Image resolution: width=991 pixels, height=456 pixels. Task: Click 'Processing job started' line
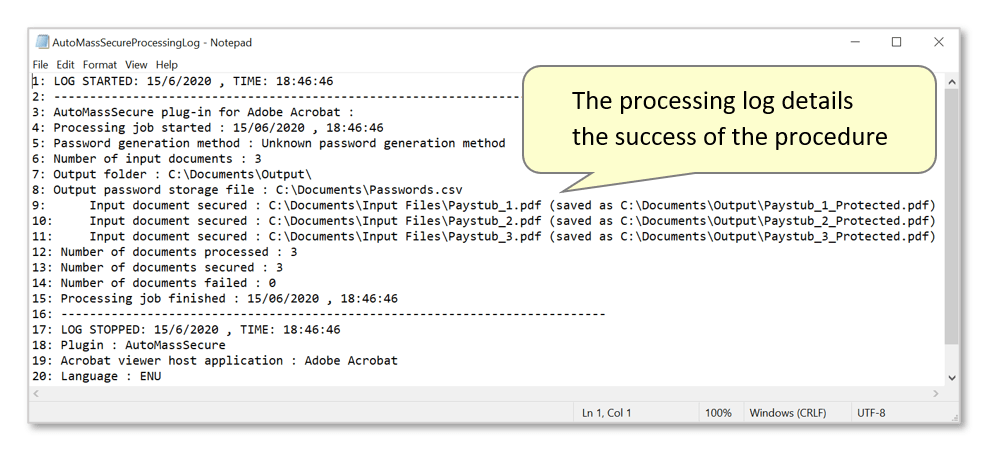(208, 128)
